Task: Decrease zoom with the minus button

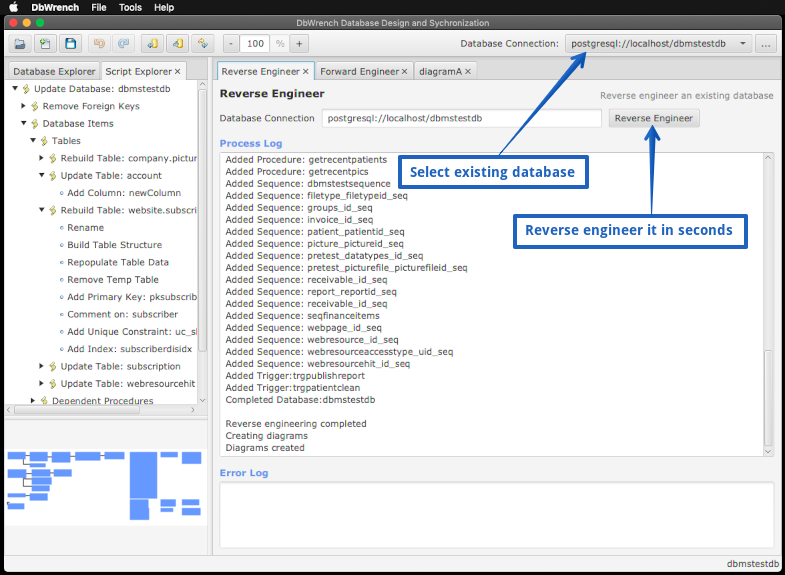Action: (231, 44)
